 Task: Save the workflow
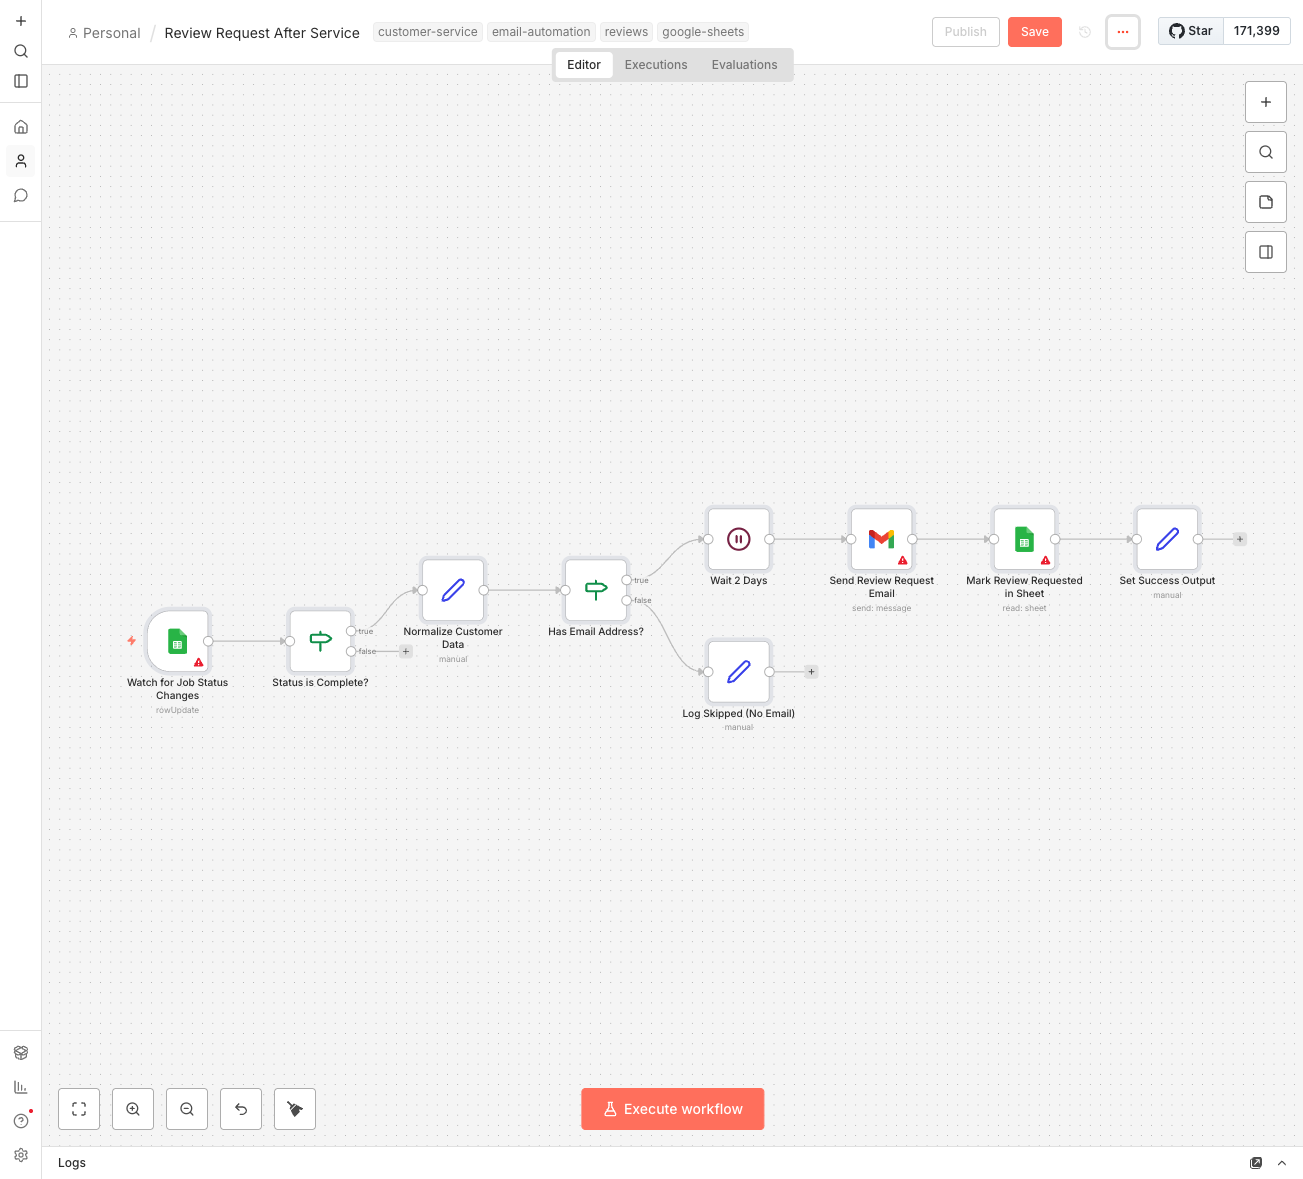[1034, 32]
